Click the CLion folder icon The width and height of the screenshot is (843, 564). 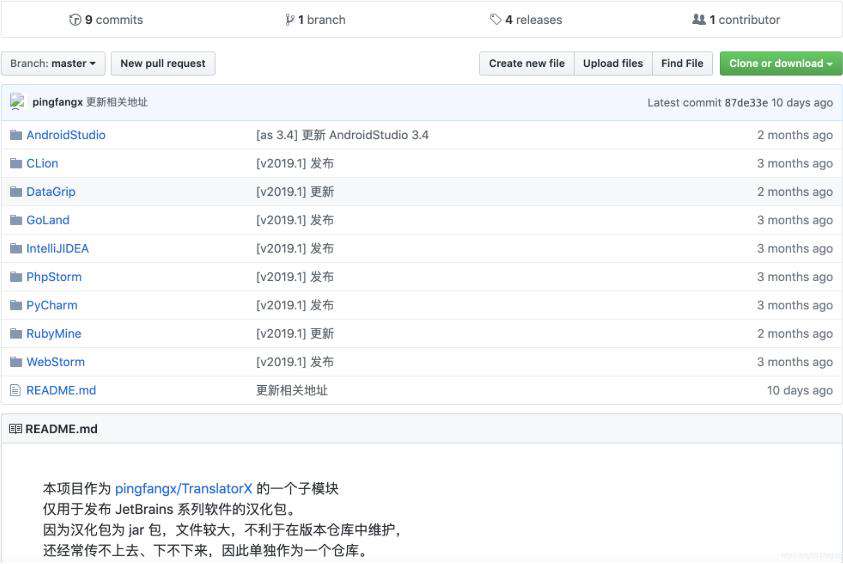(16, 163)
